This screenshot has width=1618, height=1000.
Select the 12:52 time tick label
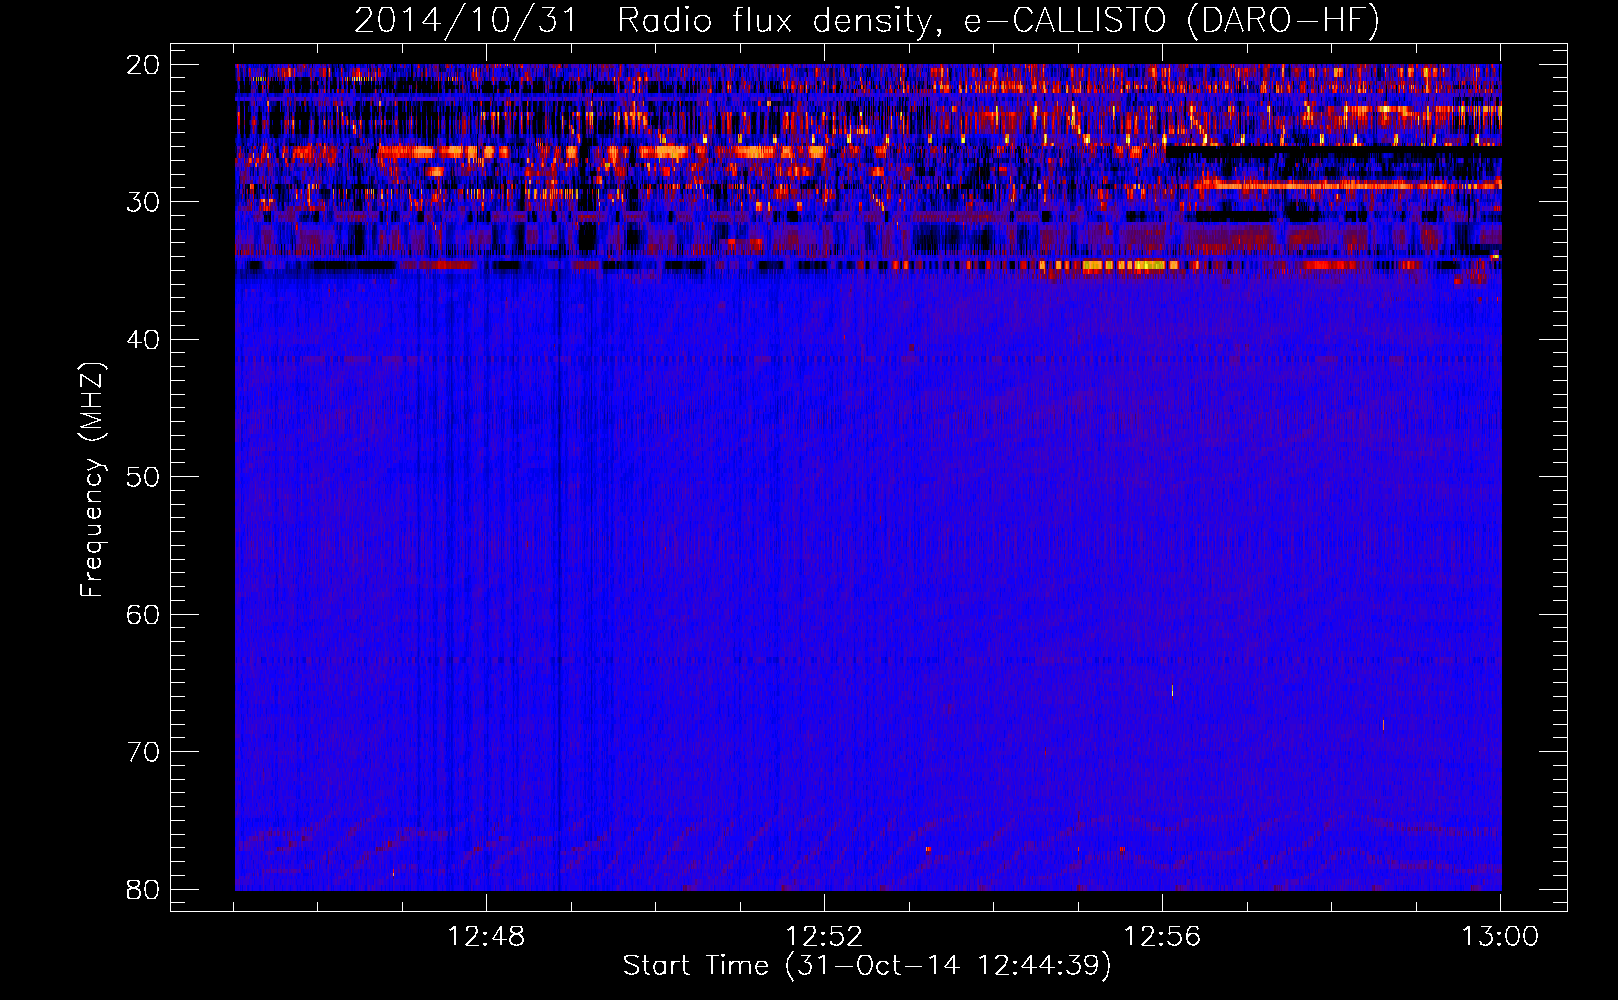[x=824, y=937]
